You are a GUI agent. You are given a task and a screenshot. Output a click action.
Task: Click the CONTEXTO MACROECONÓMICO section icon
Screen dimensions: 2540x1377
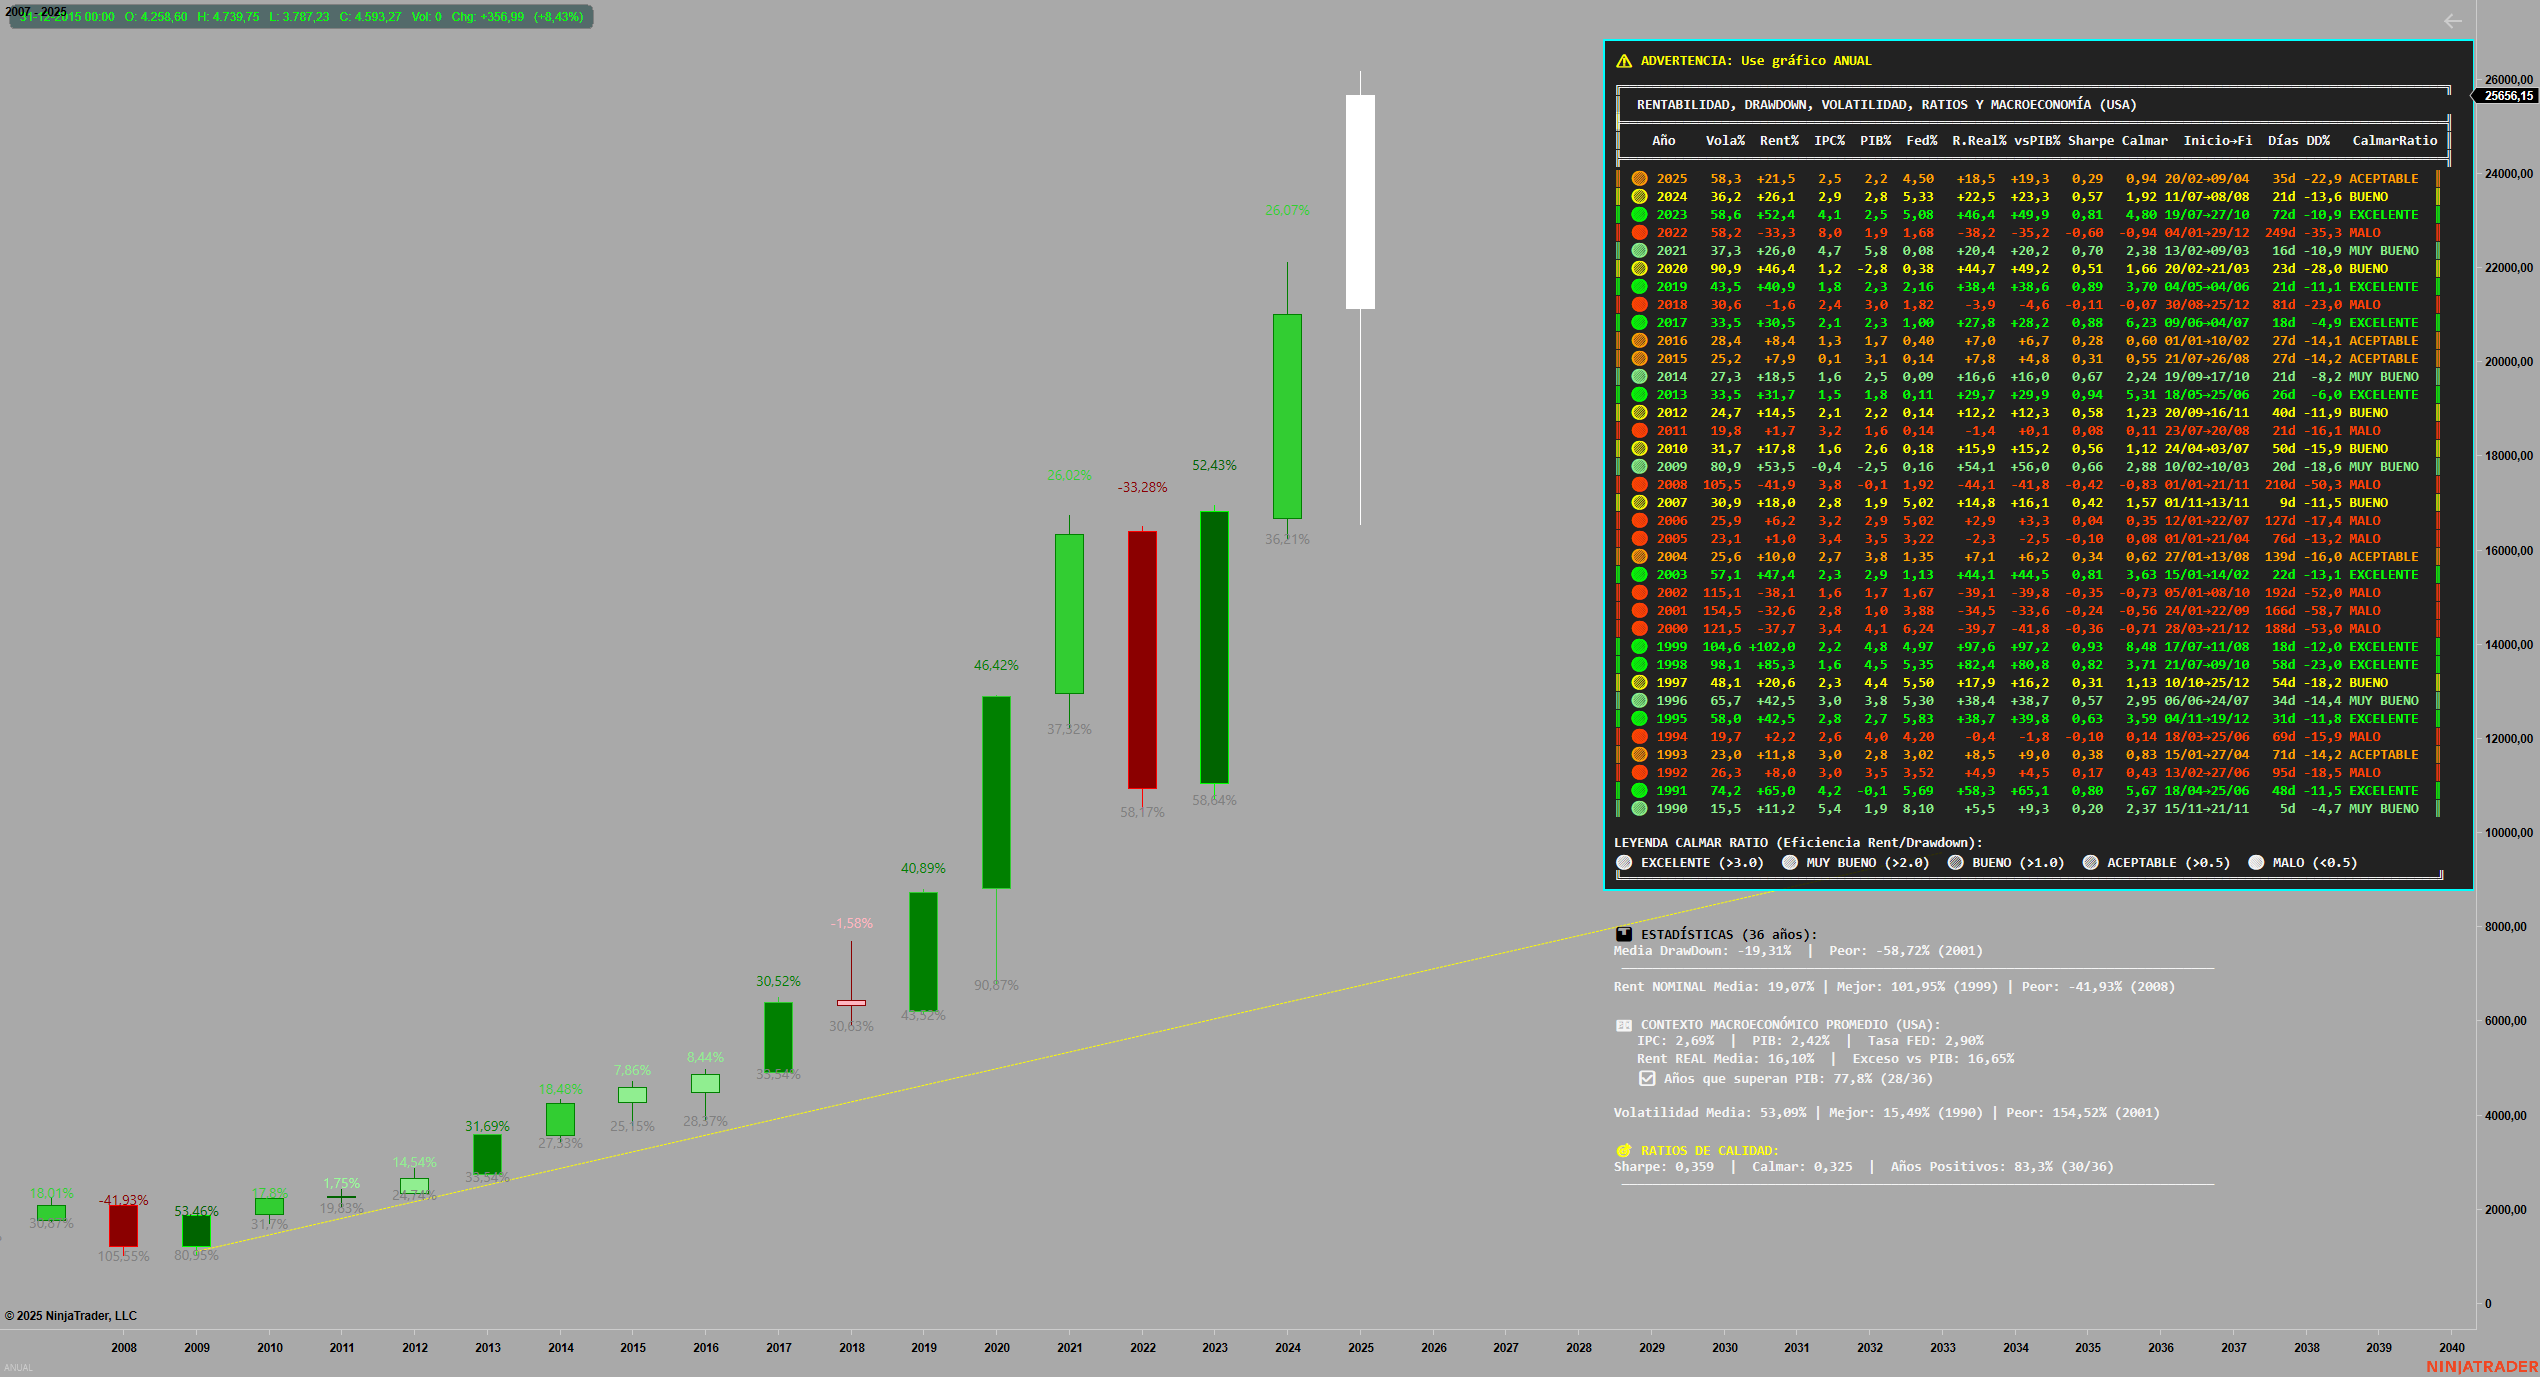(1624, 1025)
